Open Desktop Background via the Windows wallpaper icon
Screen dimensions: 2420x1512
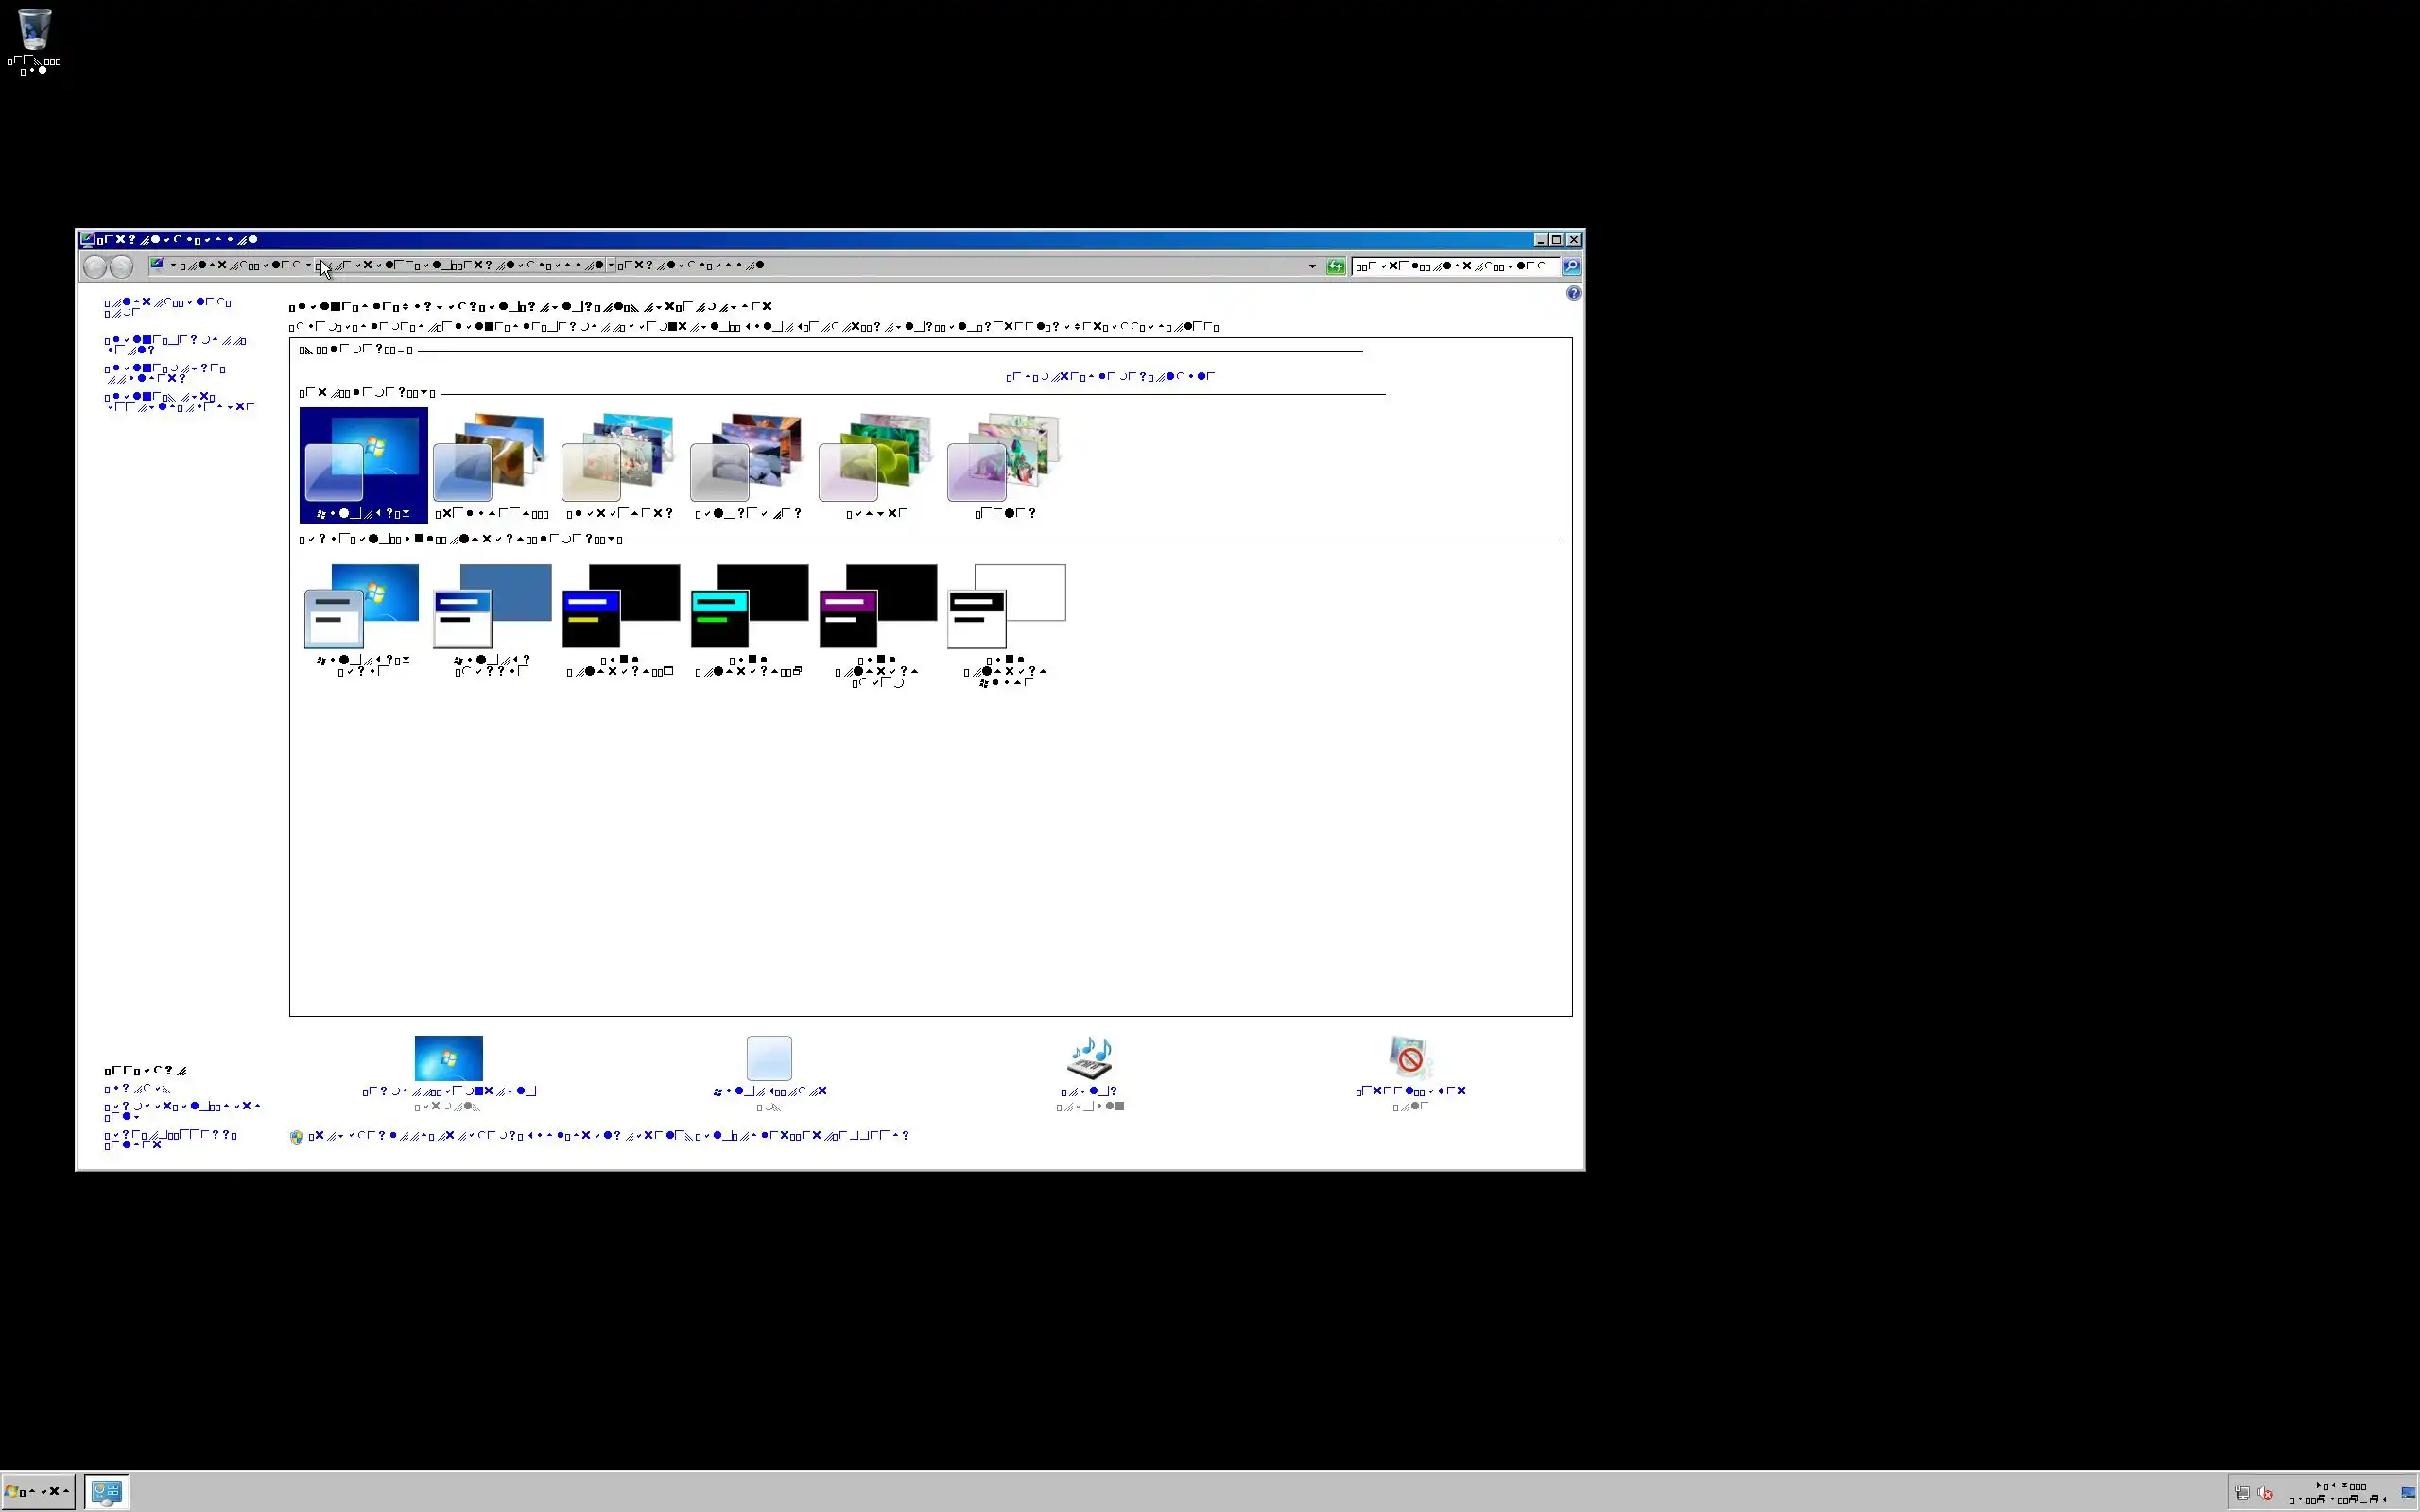pos(448,1058)
